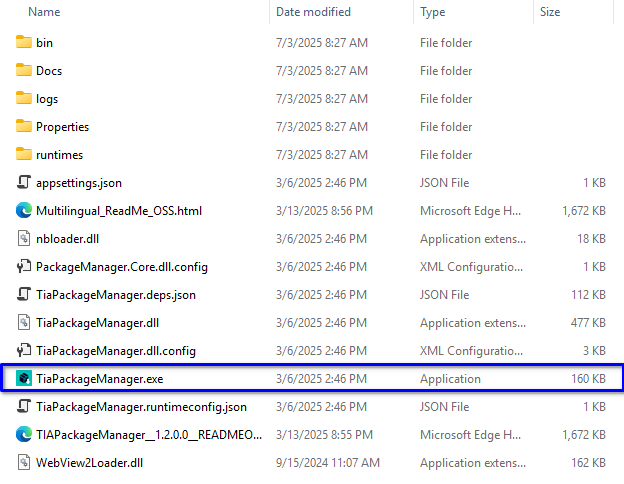Click the TiaPackageManager.dll.config file icon
624x484 pixels.
[24, 350]
